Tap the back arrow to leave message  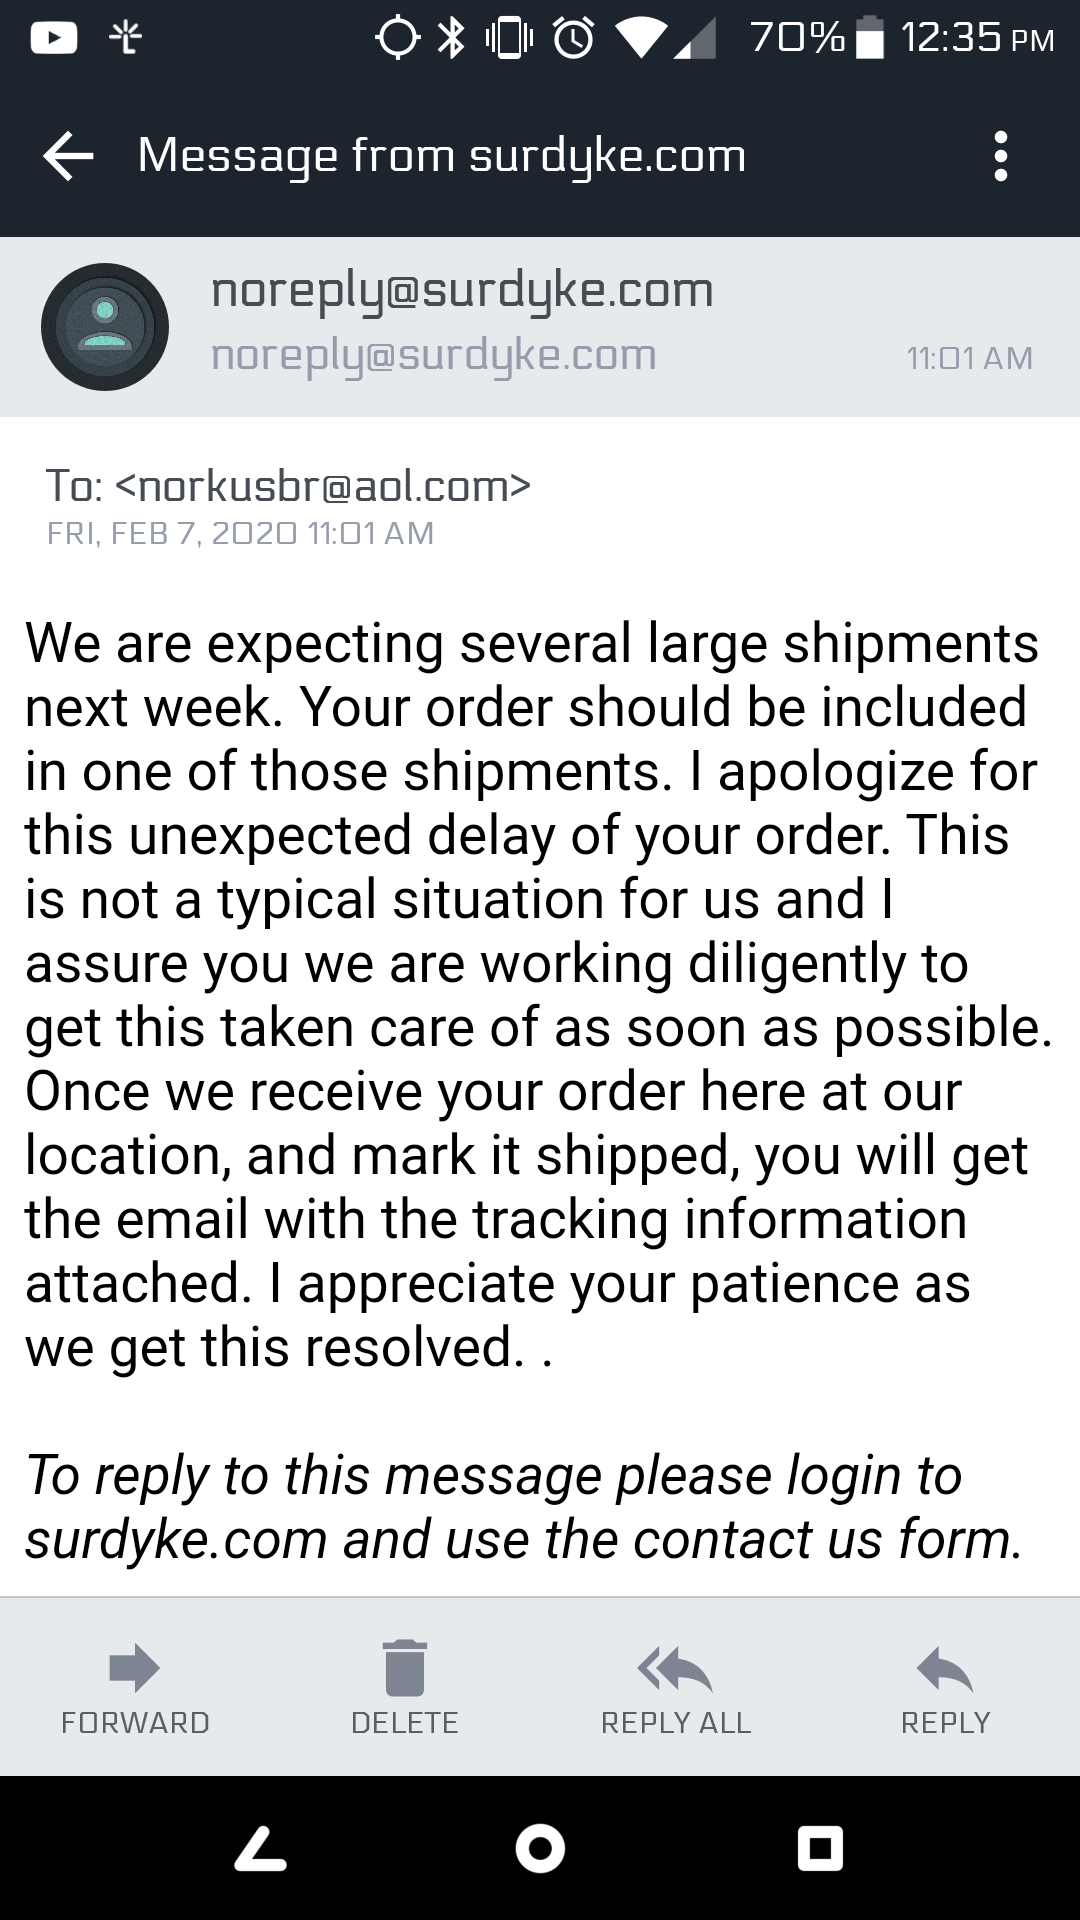pyautogui.click(x=68, y=156)
